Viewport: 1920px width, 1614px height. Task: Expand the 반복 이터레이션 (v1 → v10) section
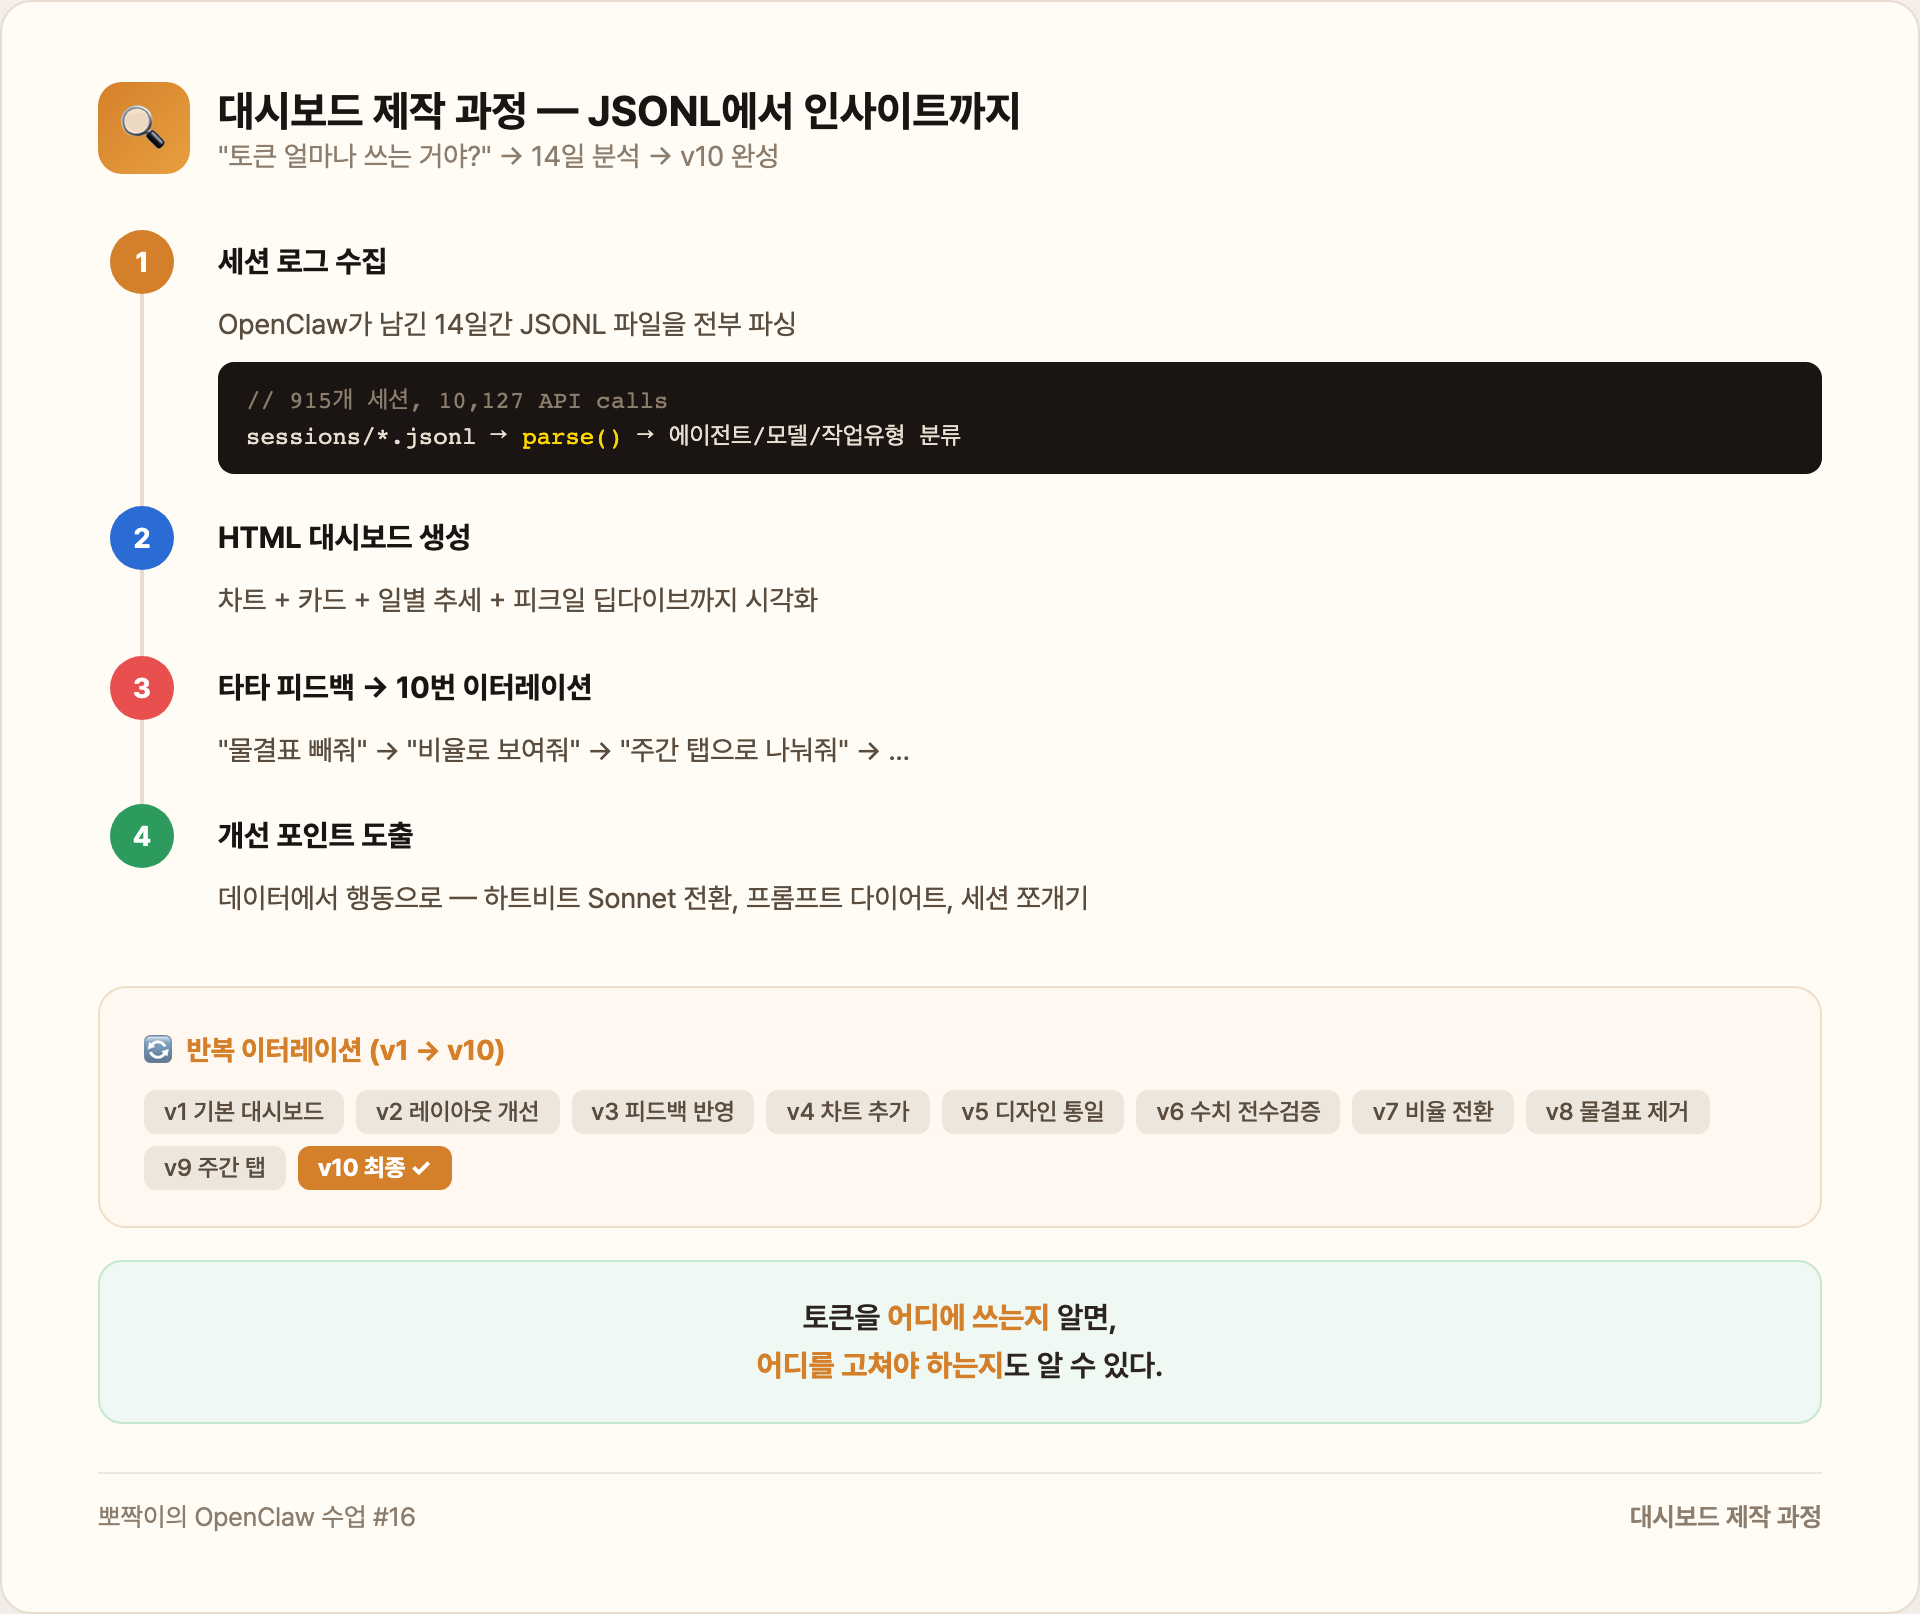pyautogui.click(x=345, y=1050)
